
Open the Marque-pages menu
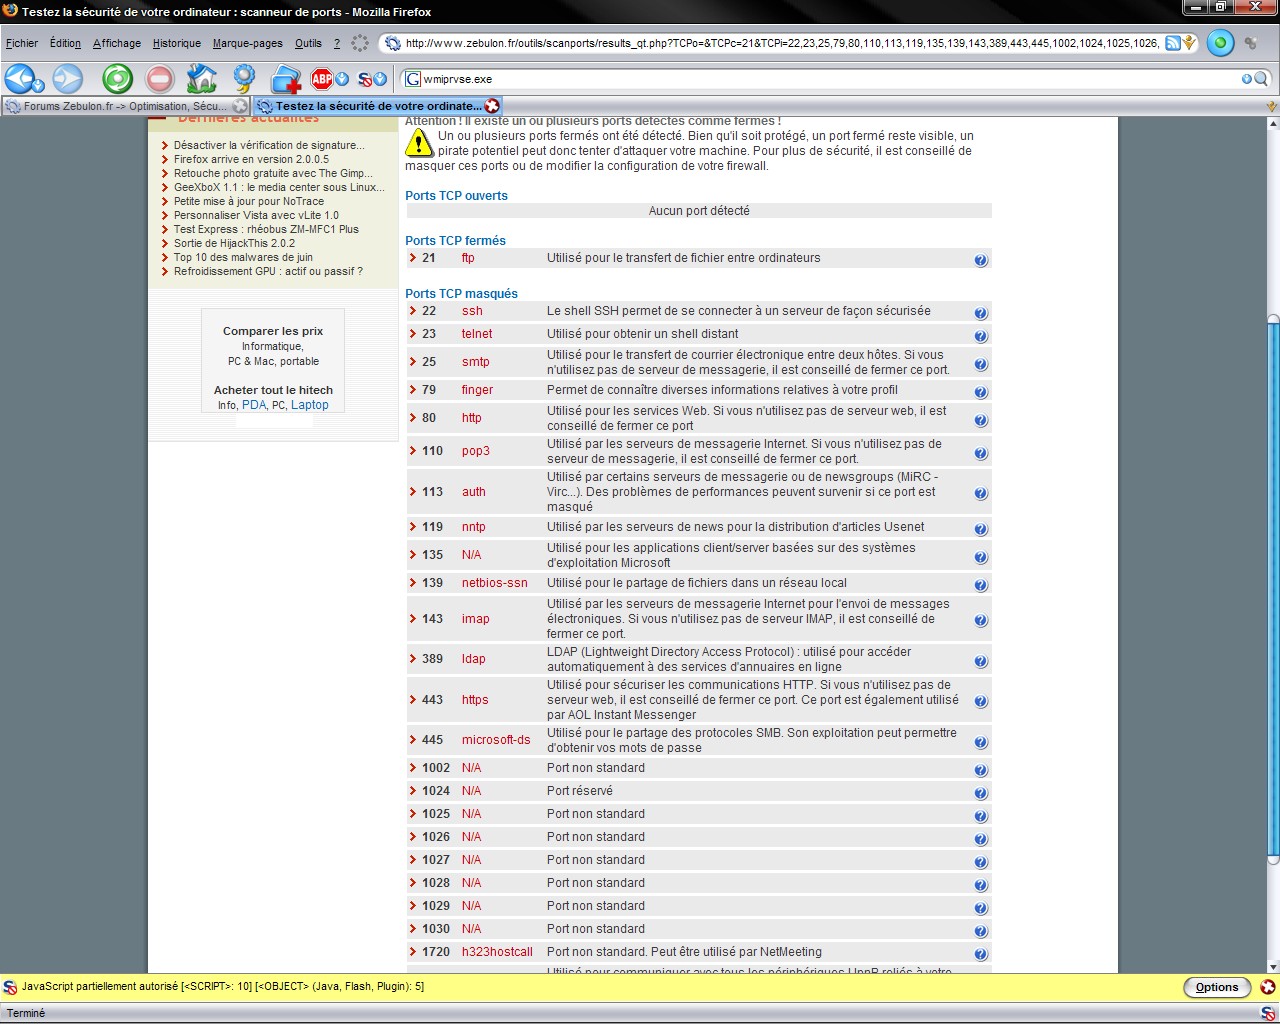[x=247, y=43]
